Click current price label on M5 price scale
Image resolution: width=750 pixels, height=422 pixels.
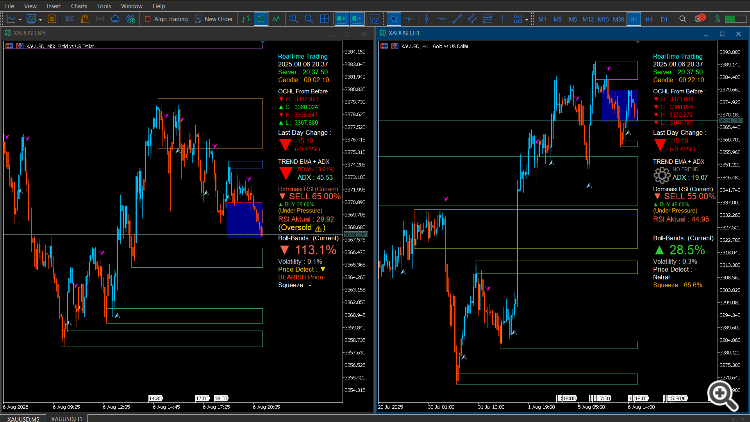(x=356, y=234)
